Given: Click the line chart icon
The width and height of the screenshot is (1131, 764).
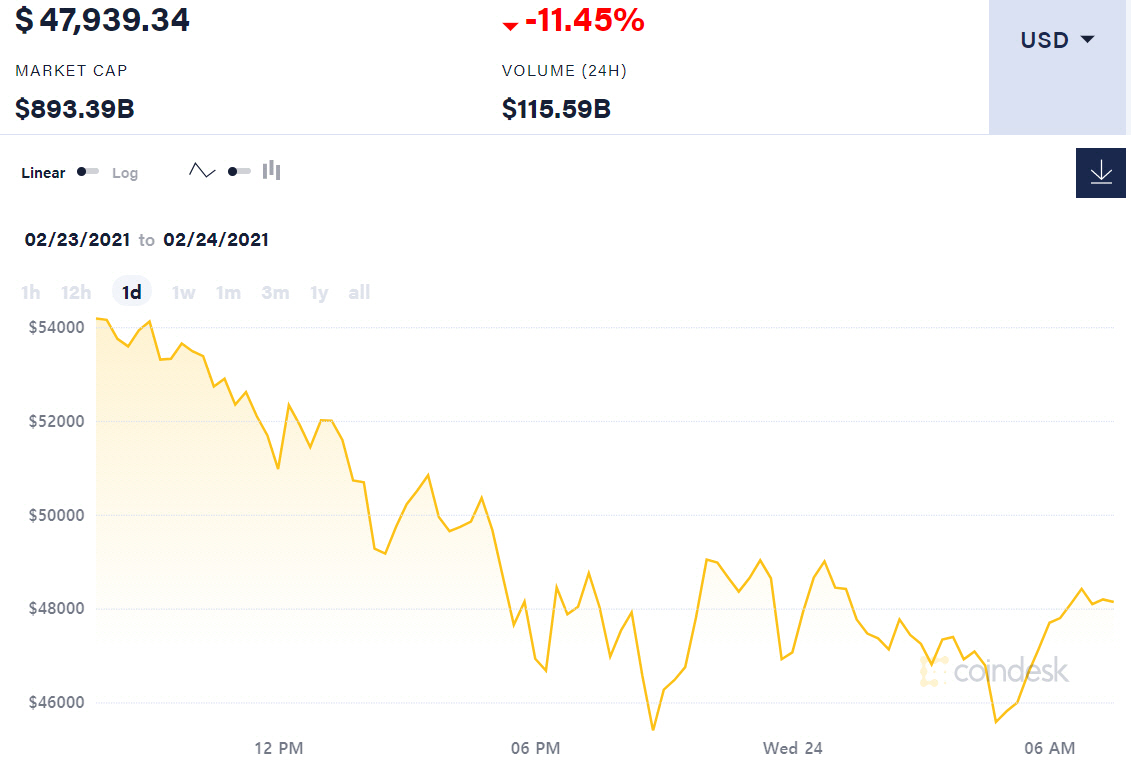Looking at the screenshot, I should click(202, 171).
